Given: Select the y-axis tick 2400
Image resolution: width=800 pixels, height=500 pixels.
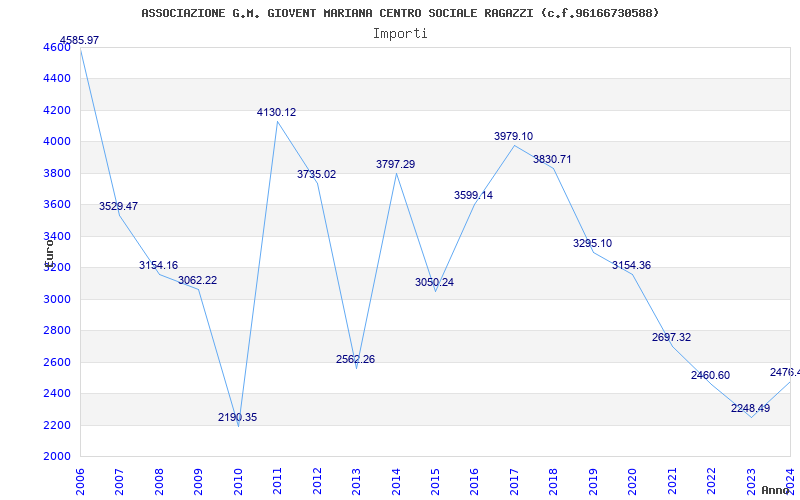Looking at the screenshot, I should [x=57, y=393].
